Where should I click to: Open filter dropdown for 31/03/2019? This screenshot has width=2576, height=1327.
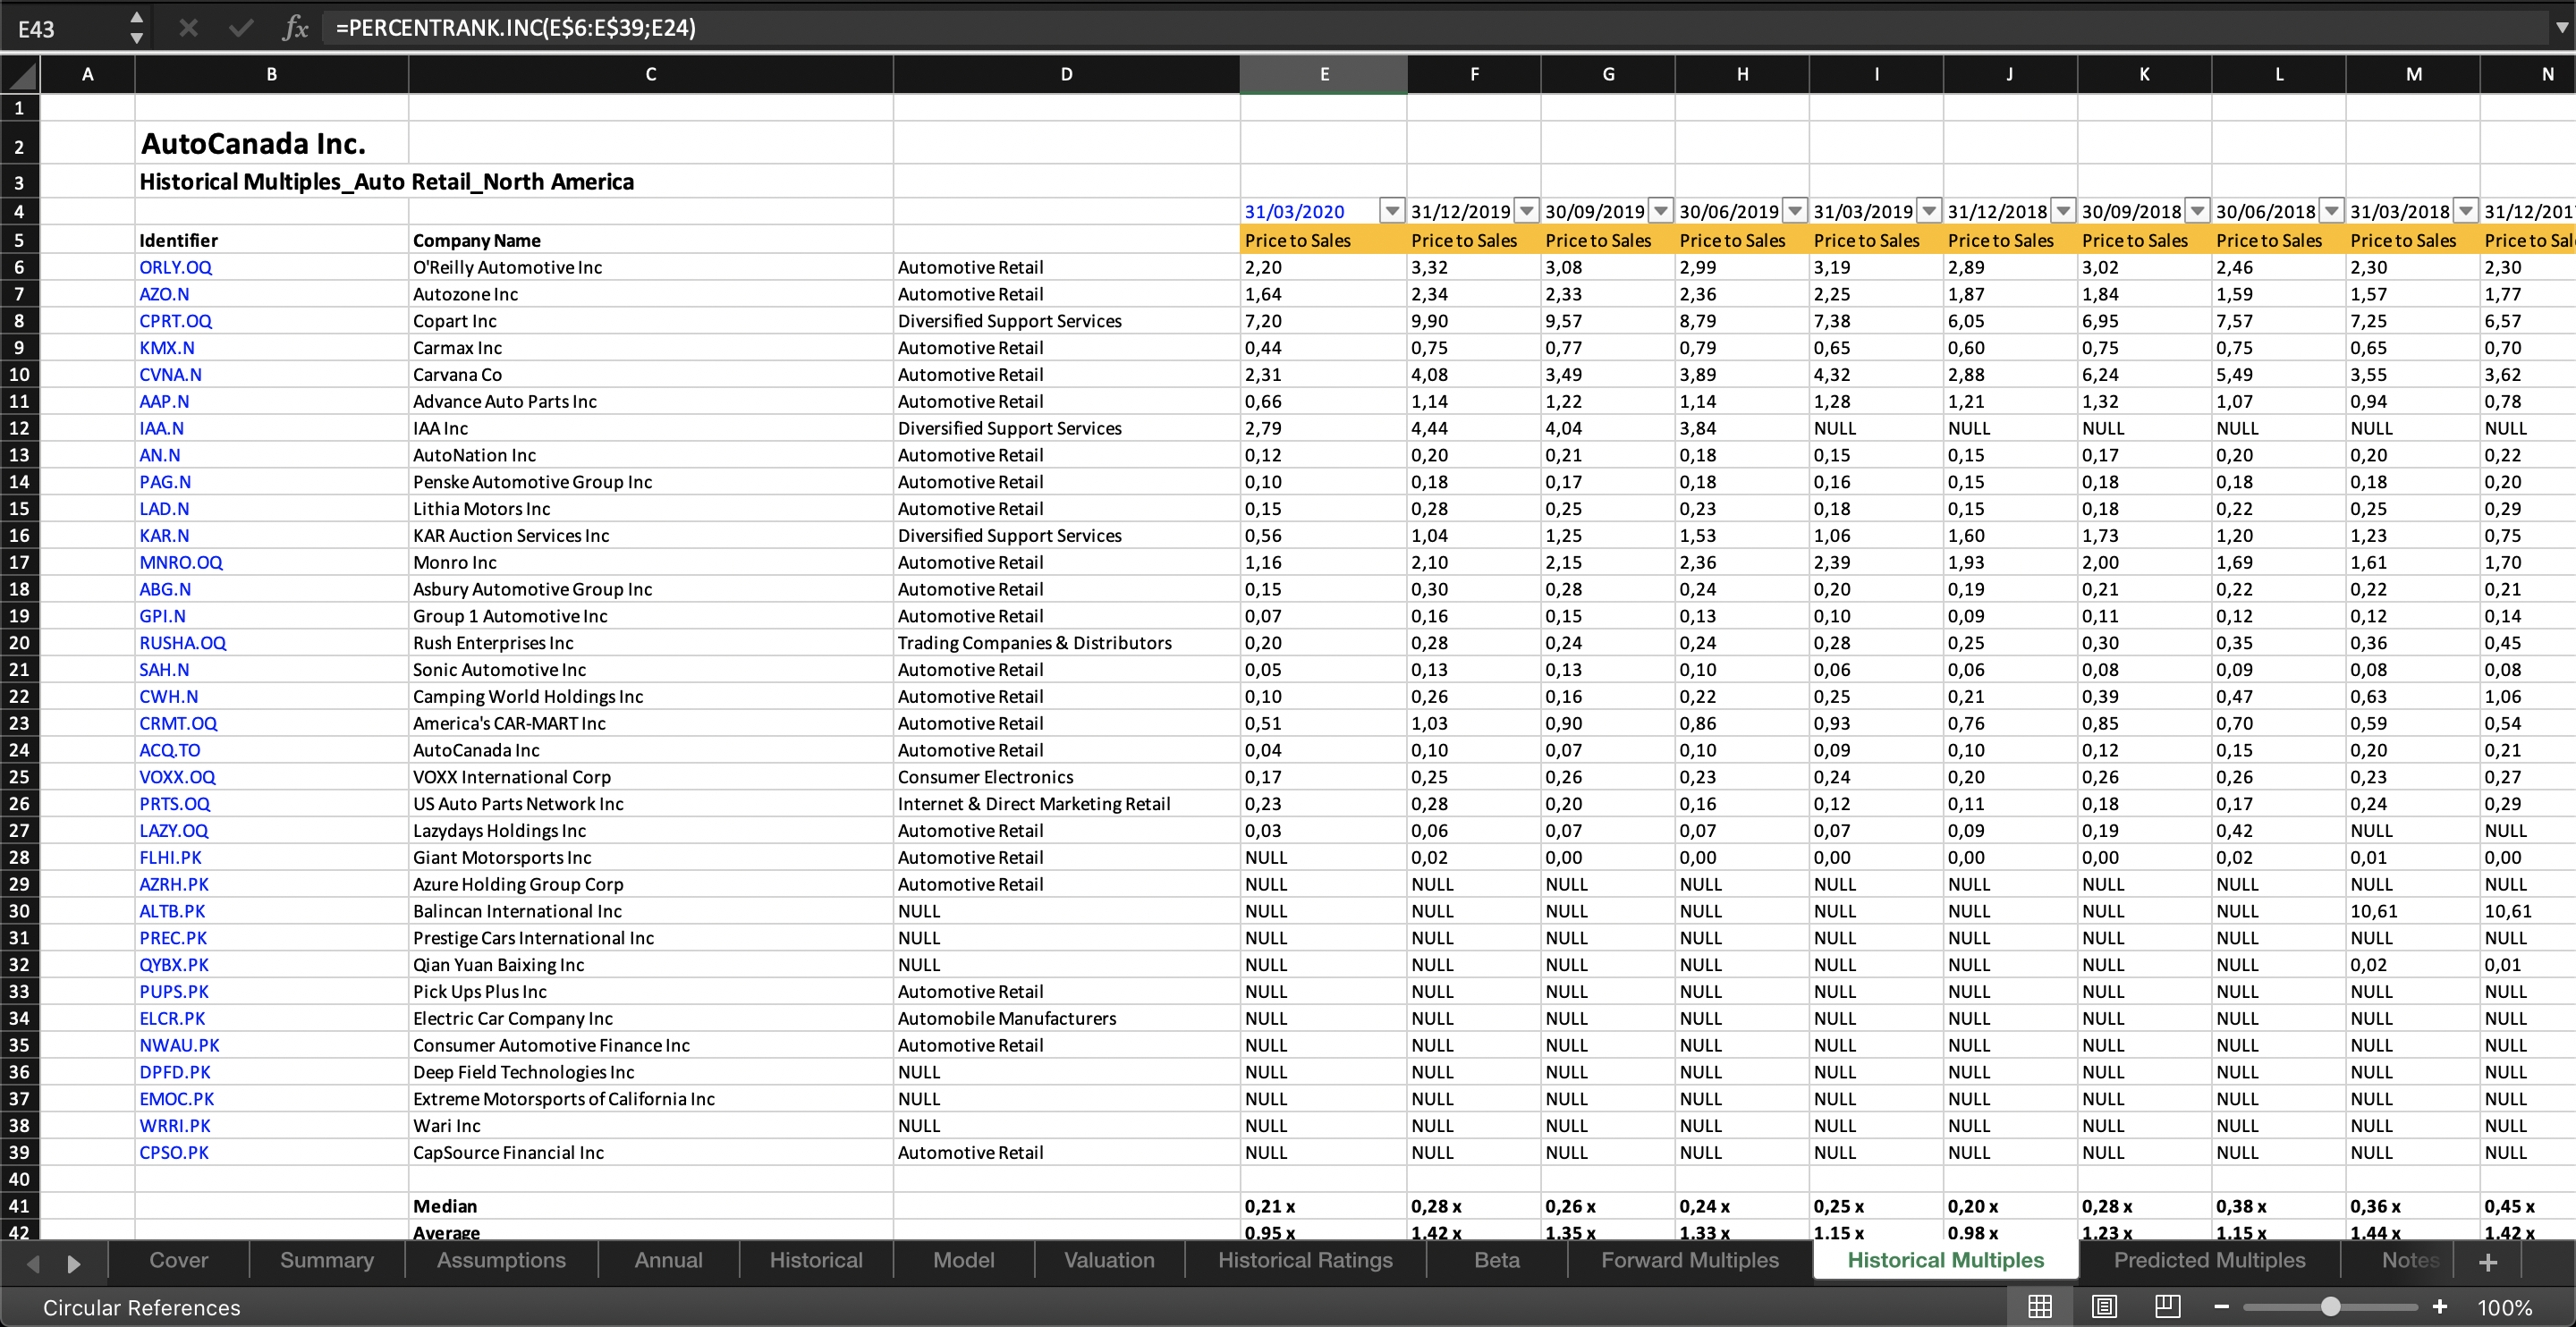[x=1929, y=211]
